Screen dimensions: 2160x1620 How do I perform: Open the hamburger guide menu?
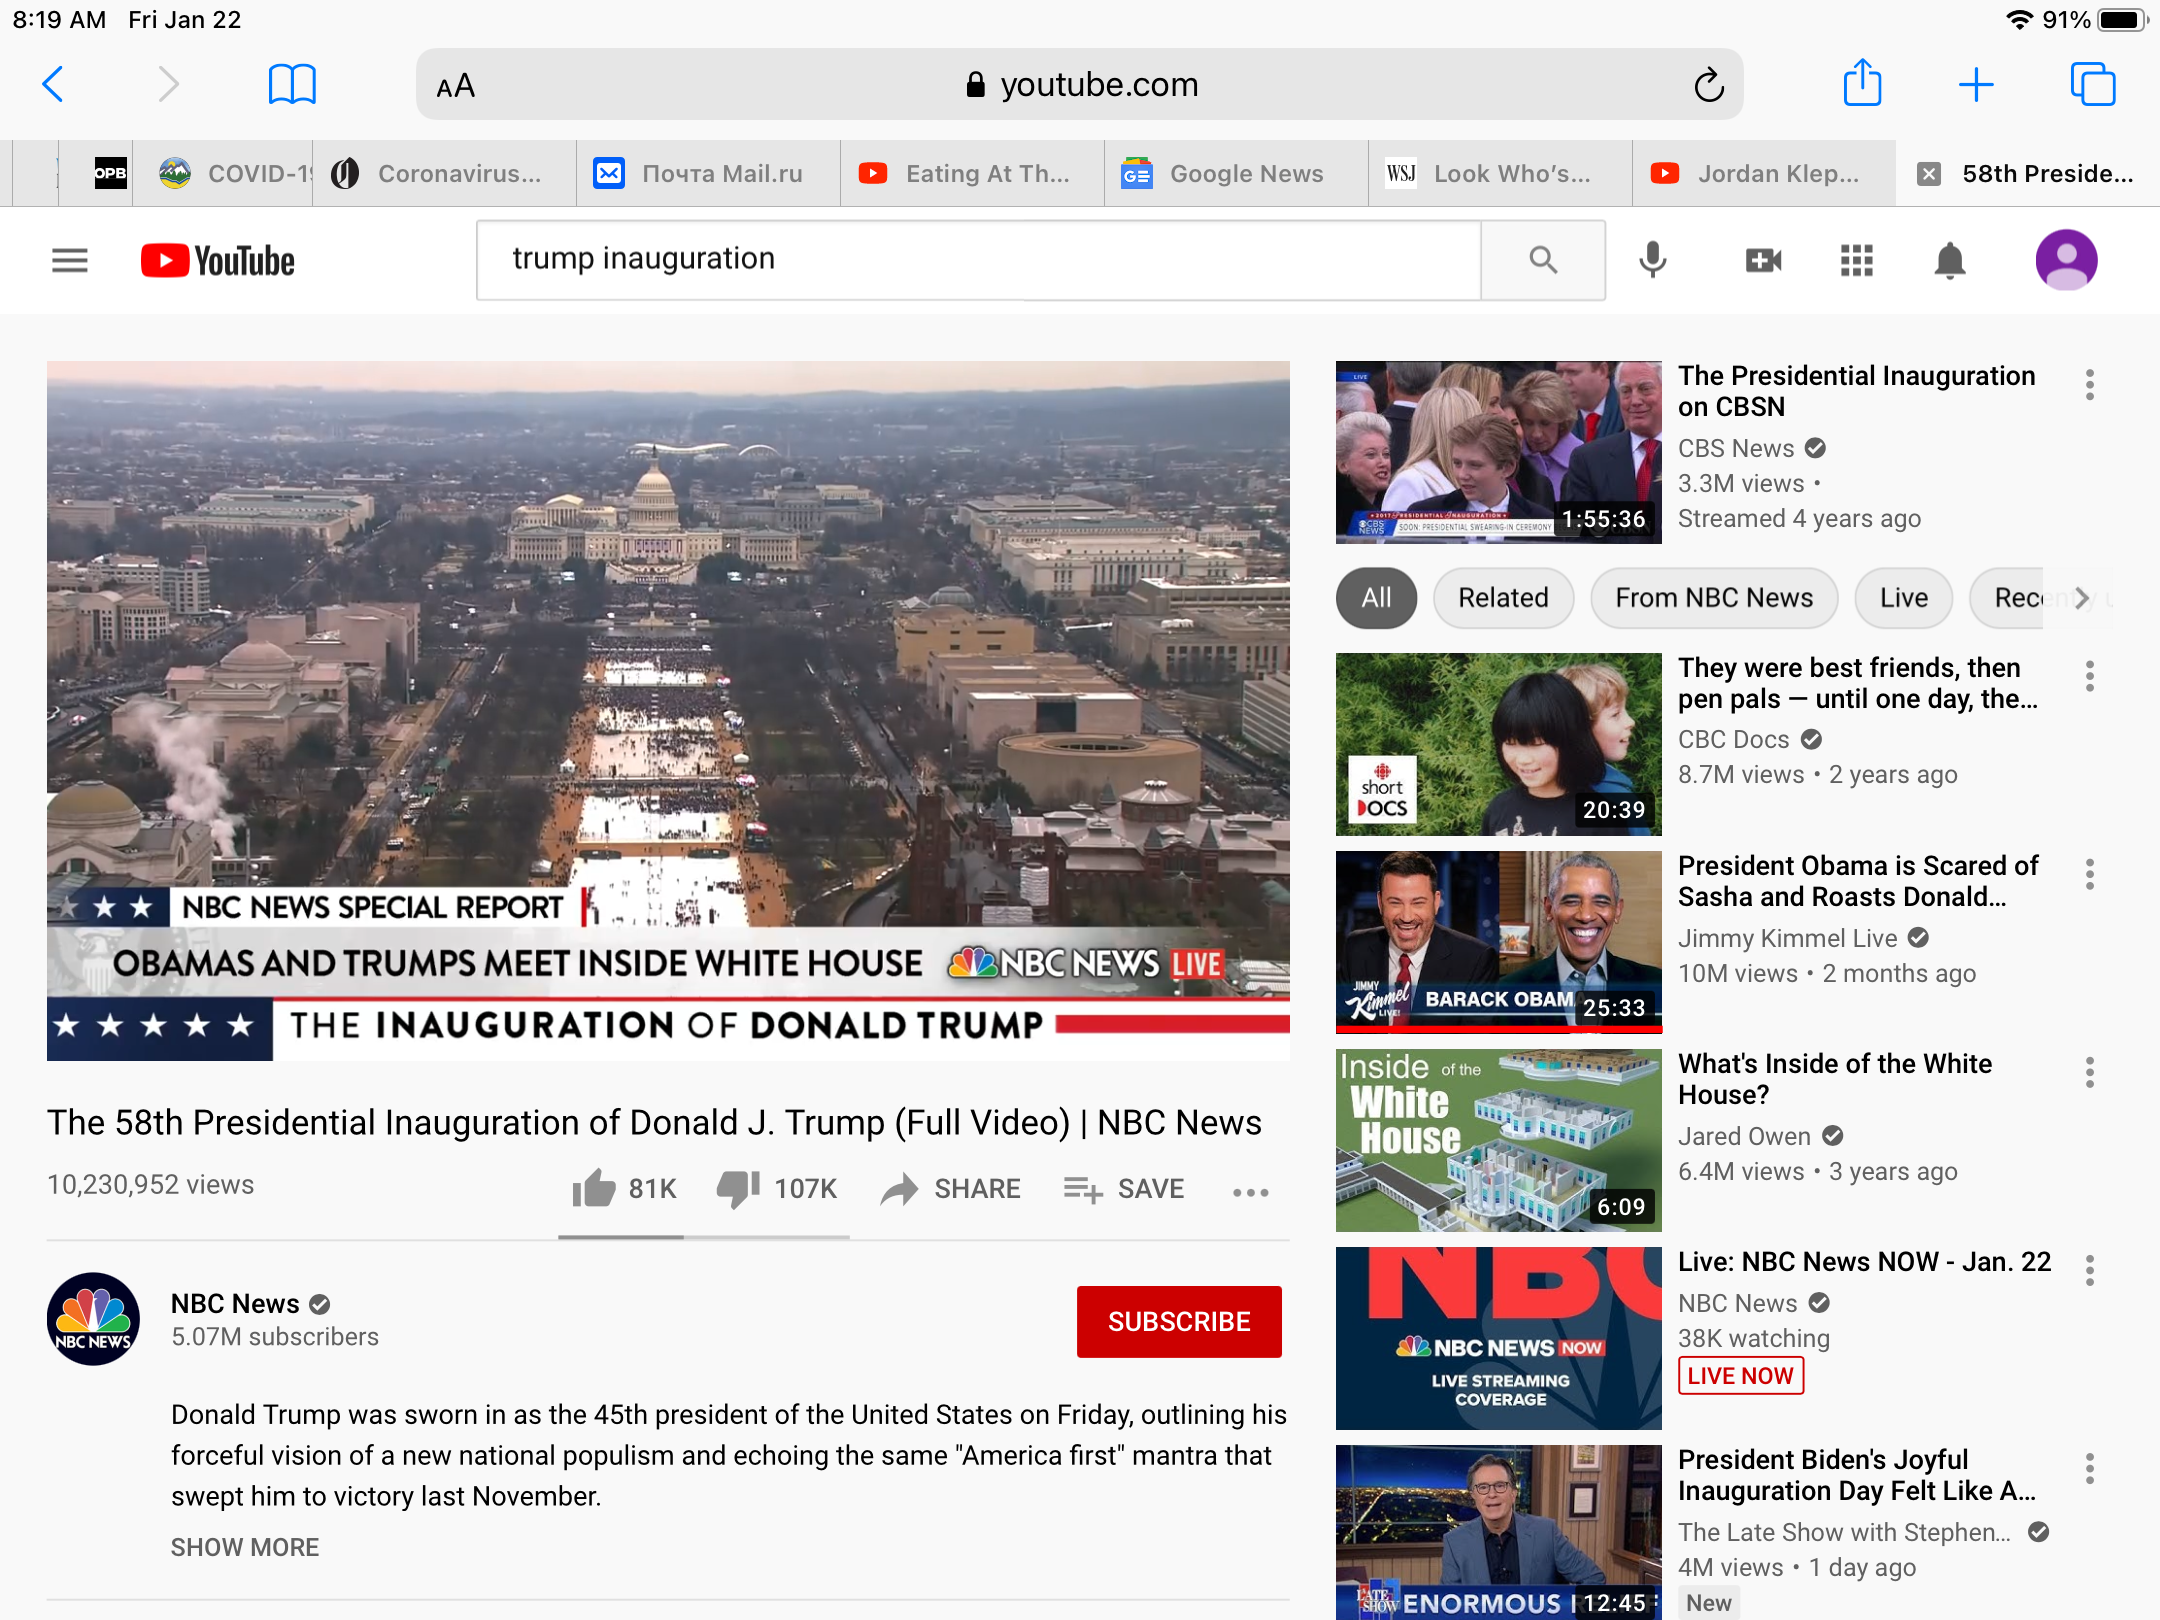click(70, 261)
